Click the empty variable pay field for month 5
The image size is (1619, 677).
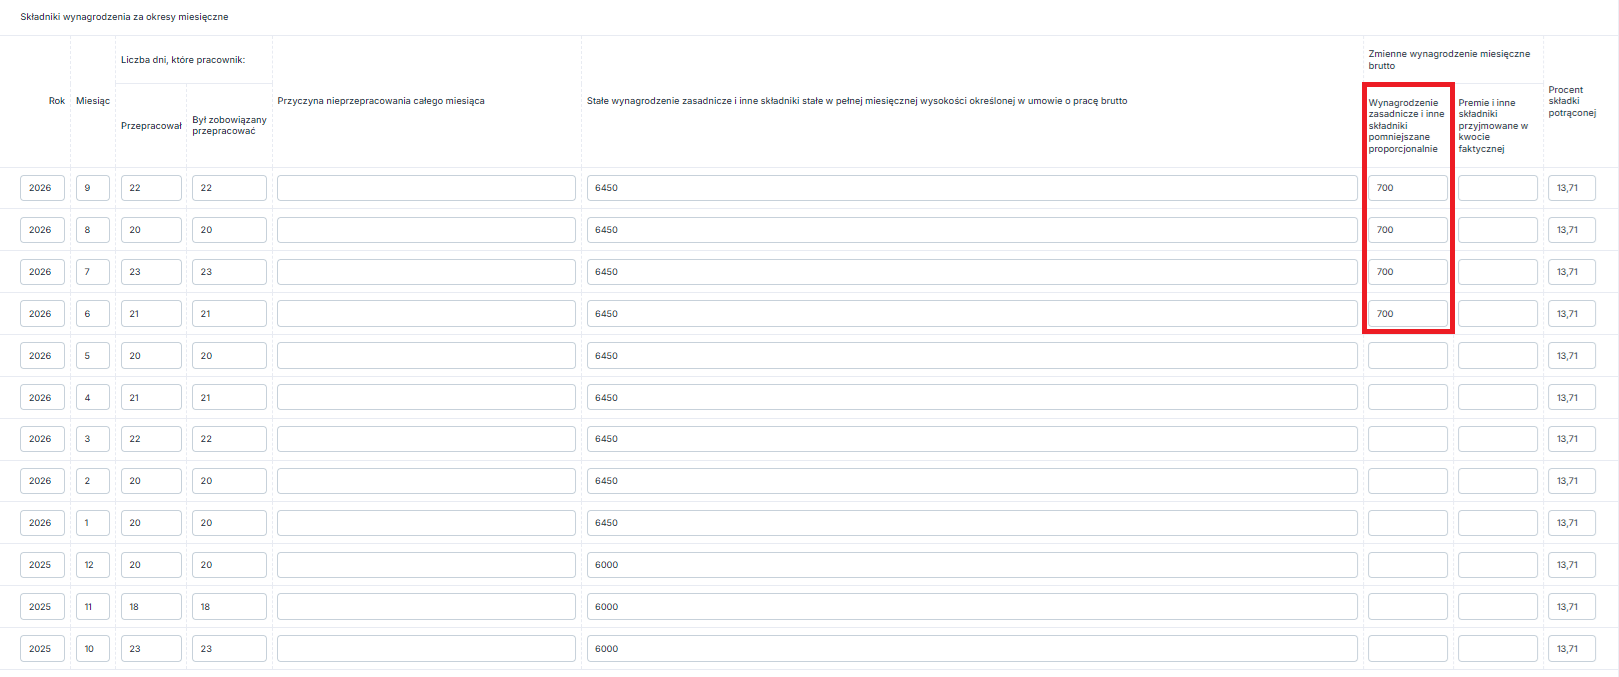click(x=1407, y=356)
